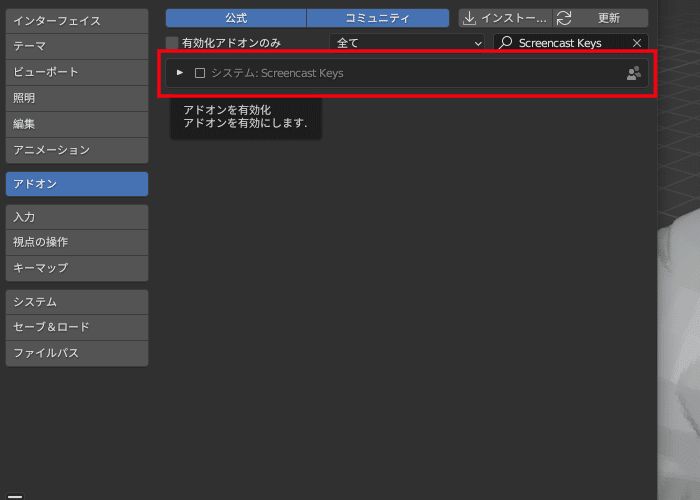Enable 有効化アドオンのみ checkbox
700x500 pixels.
point(172,43)
